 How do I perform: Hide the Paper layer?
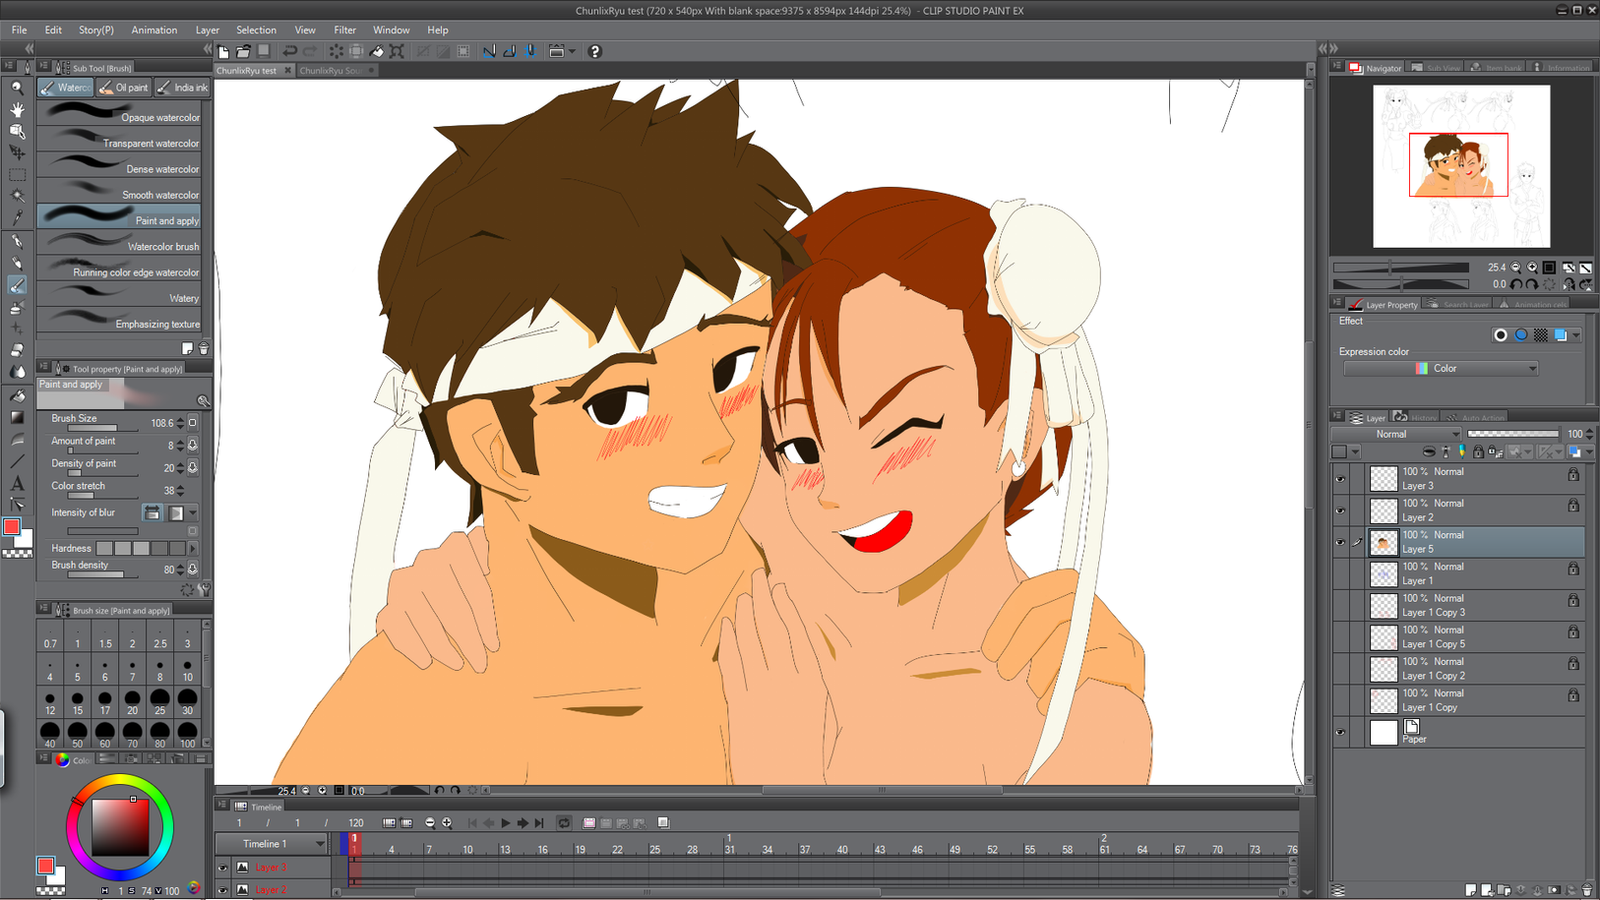click(1340, 732)
